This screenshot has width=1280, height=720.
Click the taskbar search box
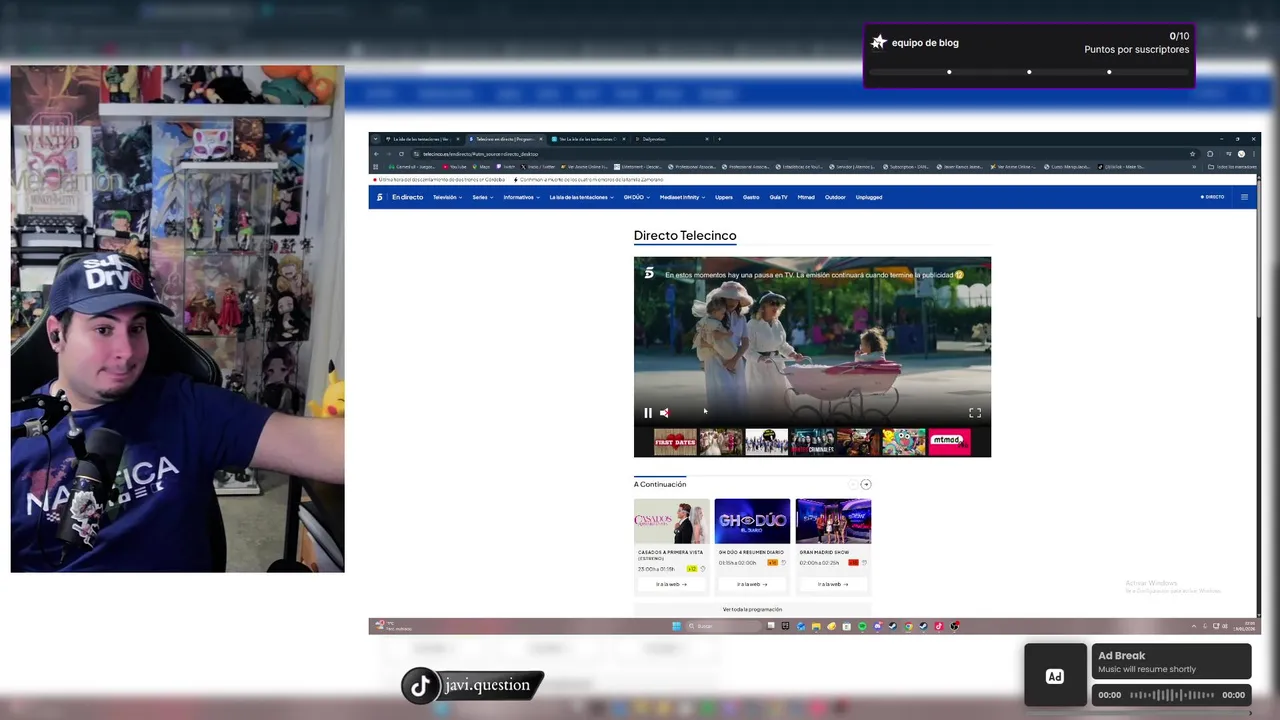724,626
